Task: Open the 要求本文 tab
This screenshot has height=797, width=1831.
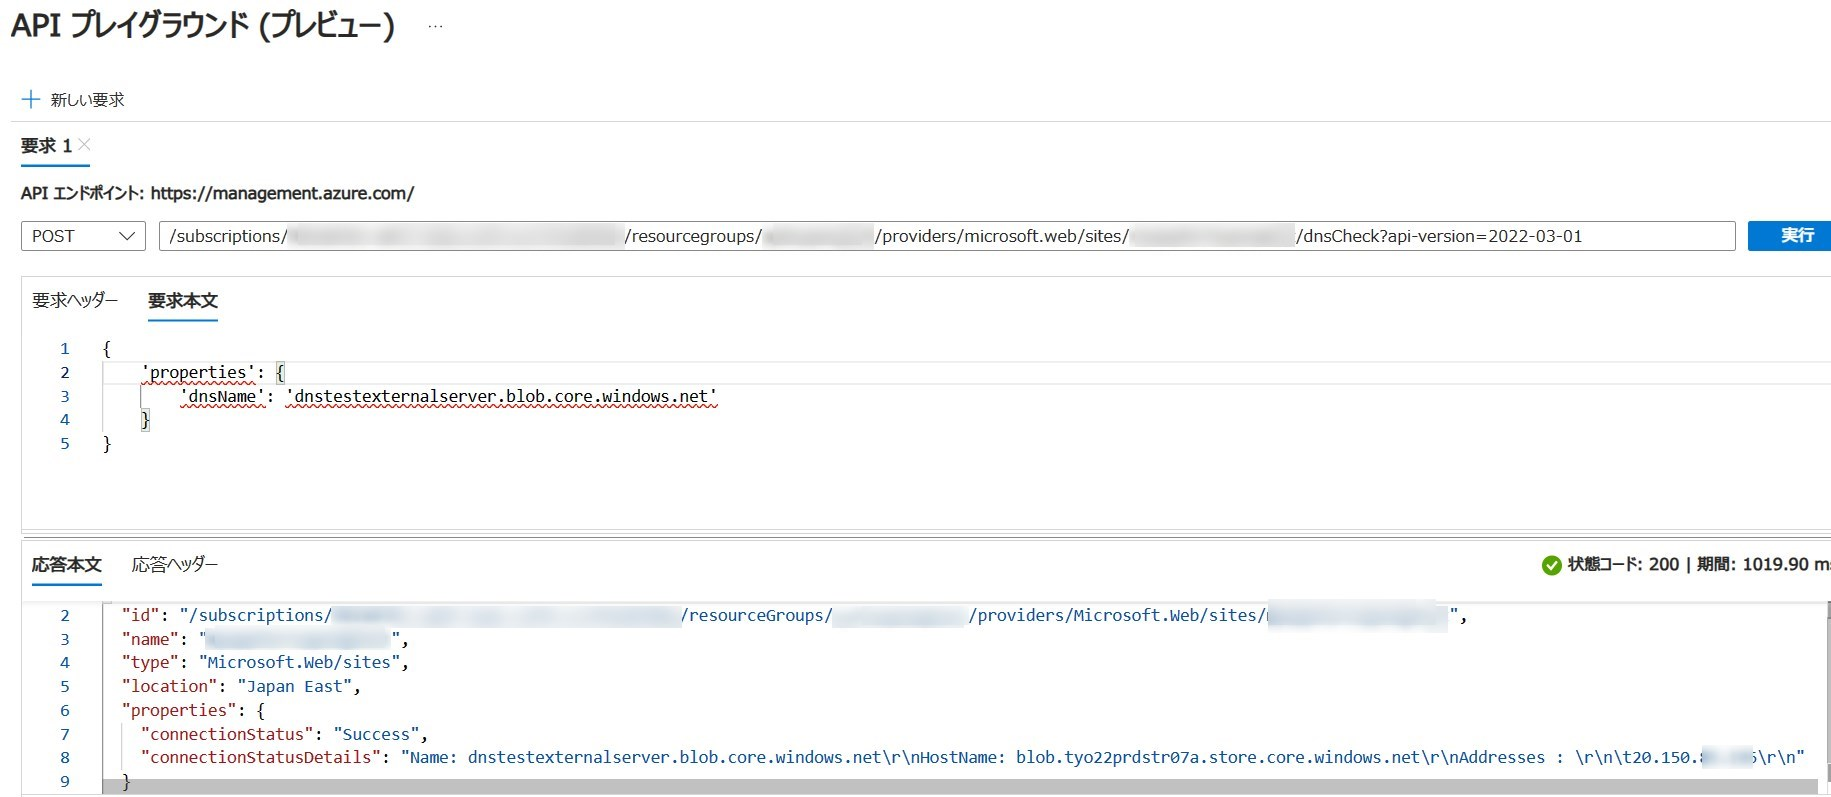Action: click(182, 300)
